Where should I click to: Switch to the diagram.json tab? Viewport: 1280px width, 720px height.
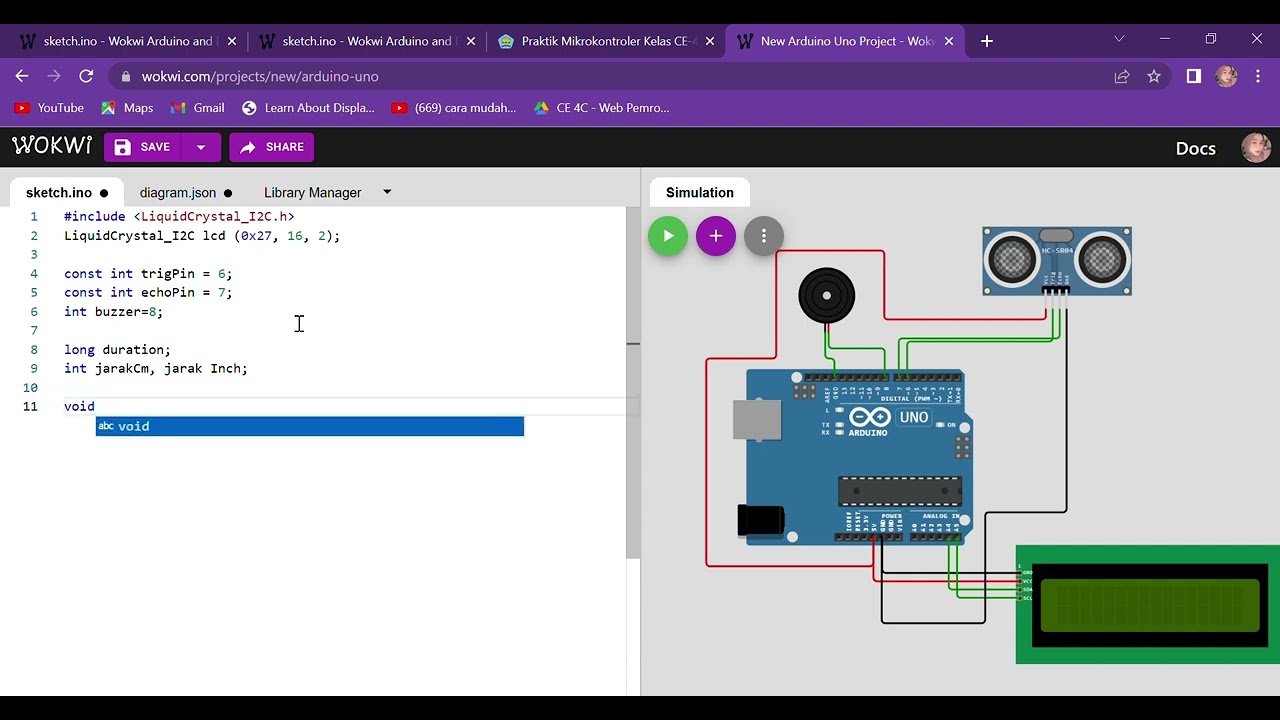[x=185, y=192]
